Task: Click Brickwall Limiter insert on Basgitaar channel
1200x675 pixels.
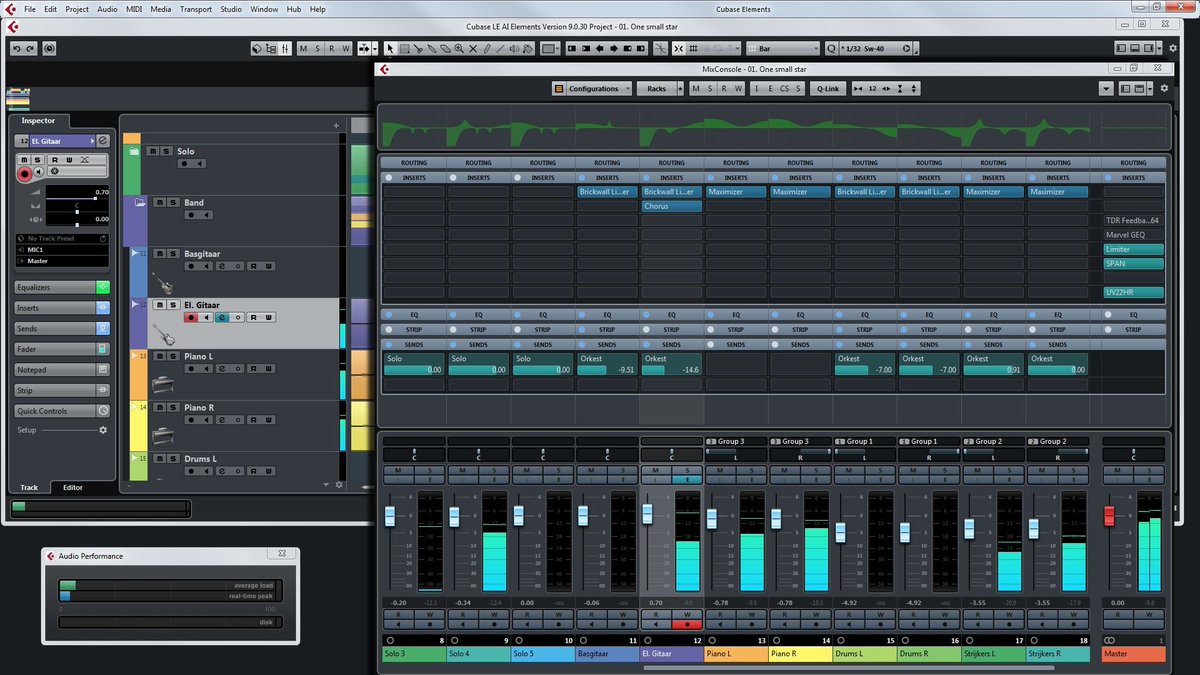Action: [607, 191]
